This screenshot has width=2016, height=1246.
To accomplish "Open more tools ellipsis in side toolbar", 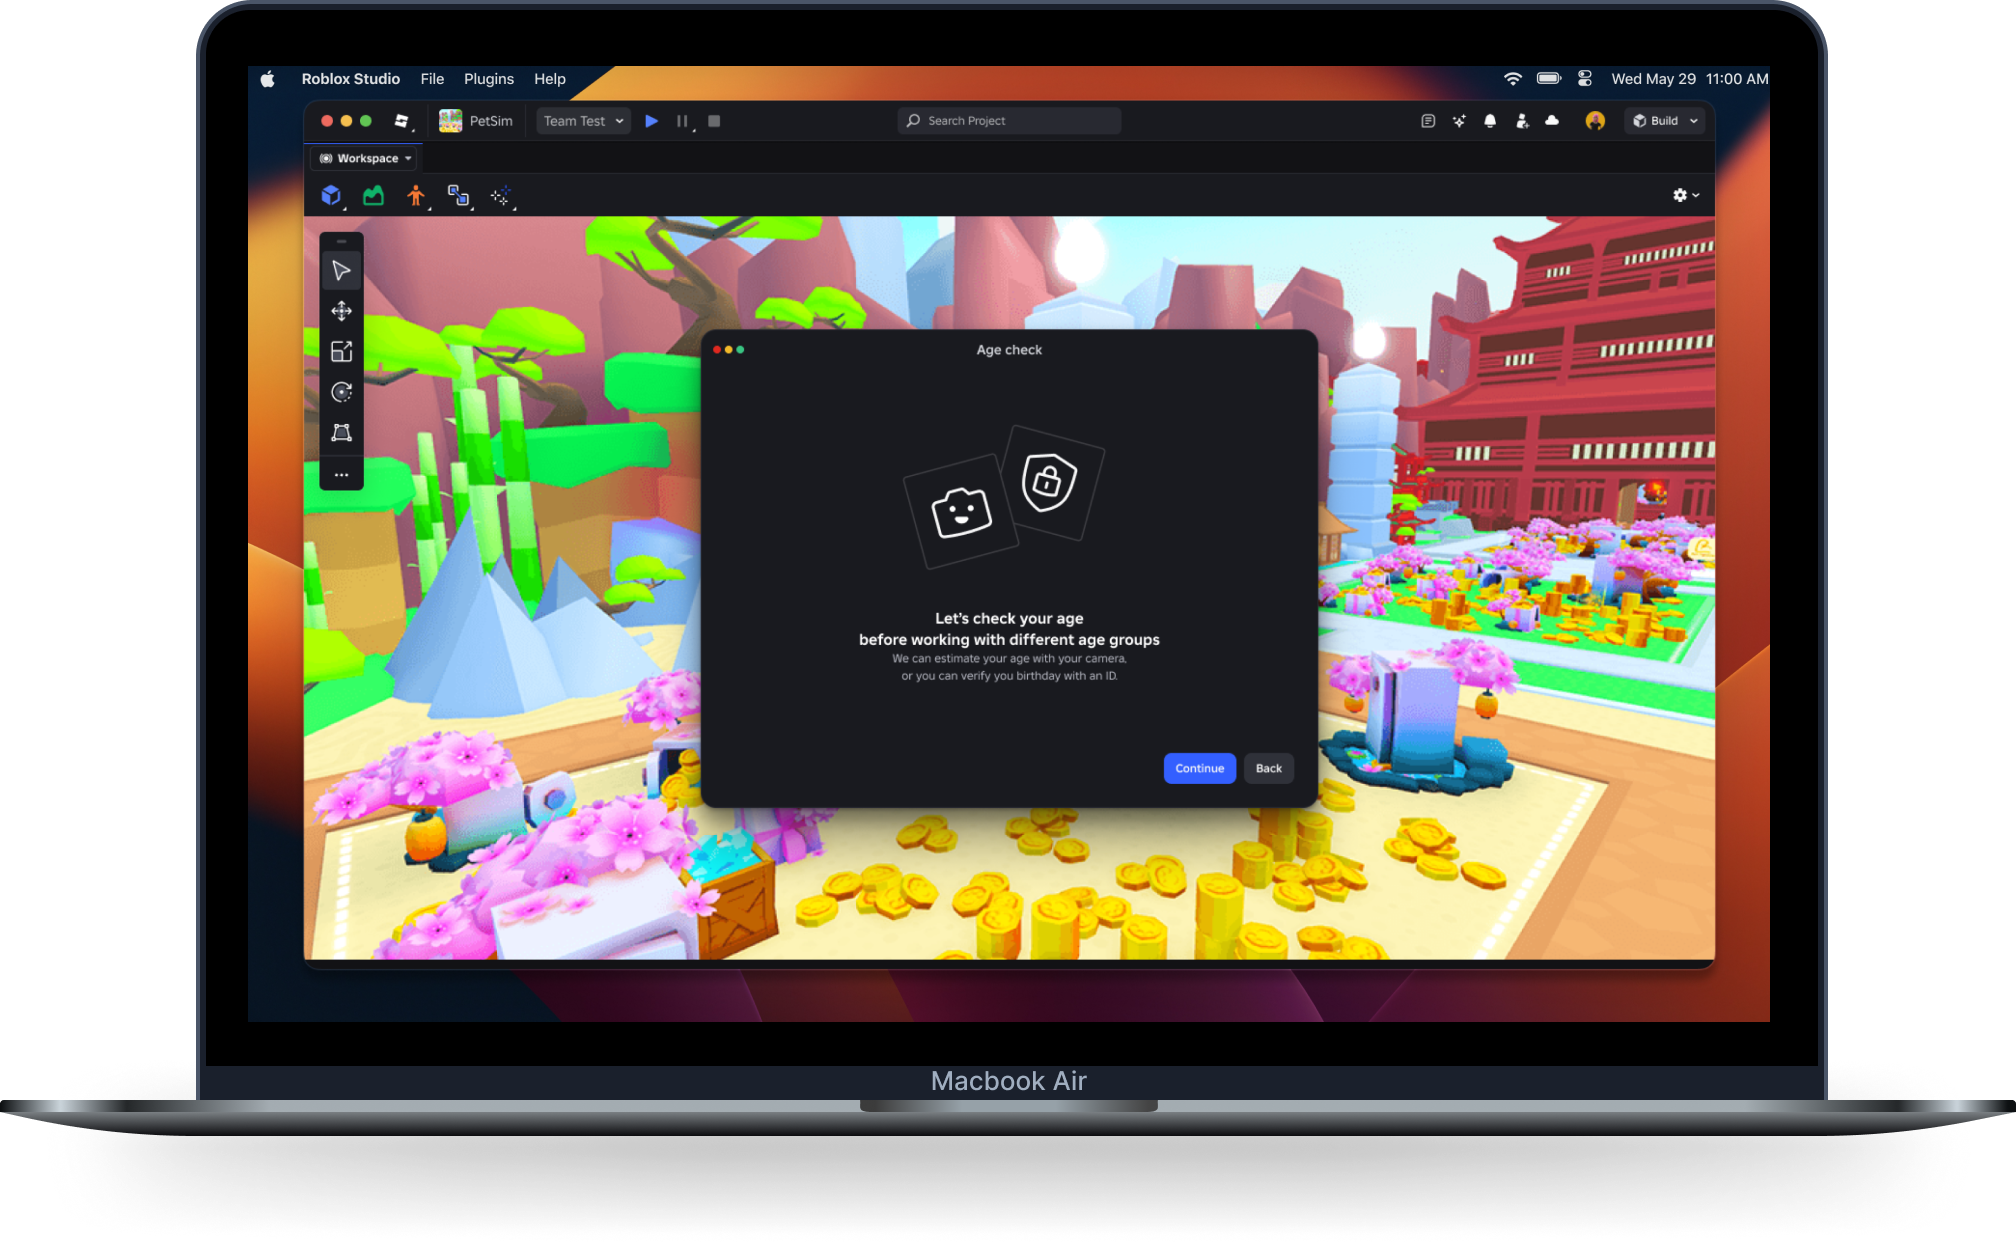I will (341, 475).
